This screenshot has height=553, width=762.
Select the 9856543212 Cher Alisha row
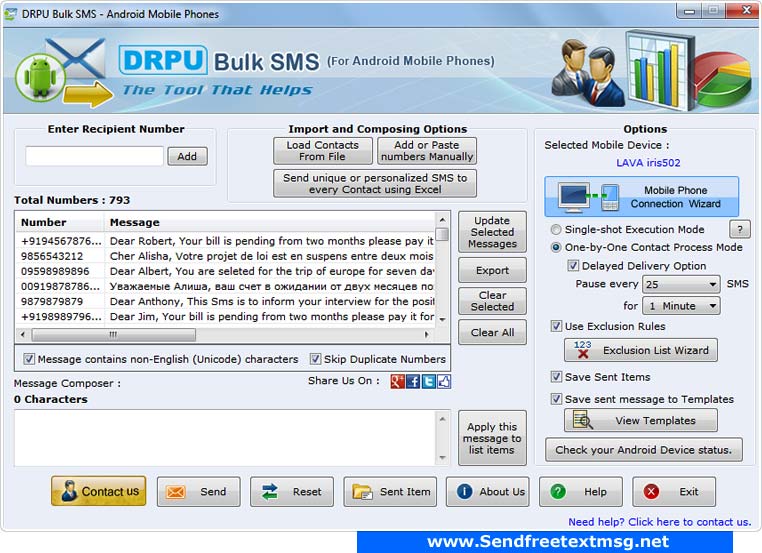pyautogui.click(x=226, y=256)
